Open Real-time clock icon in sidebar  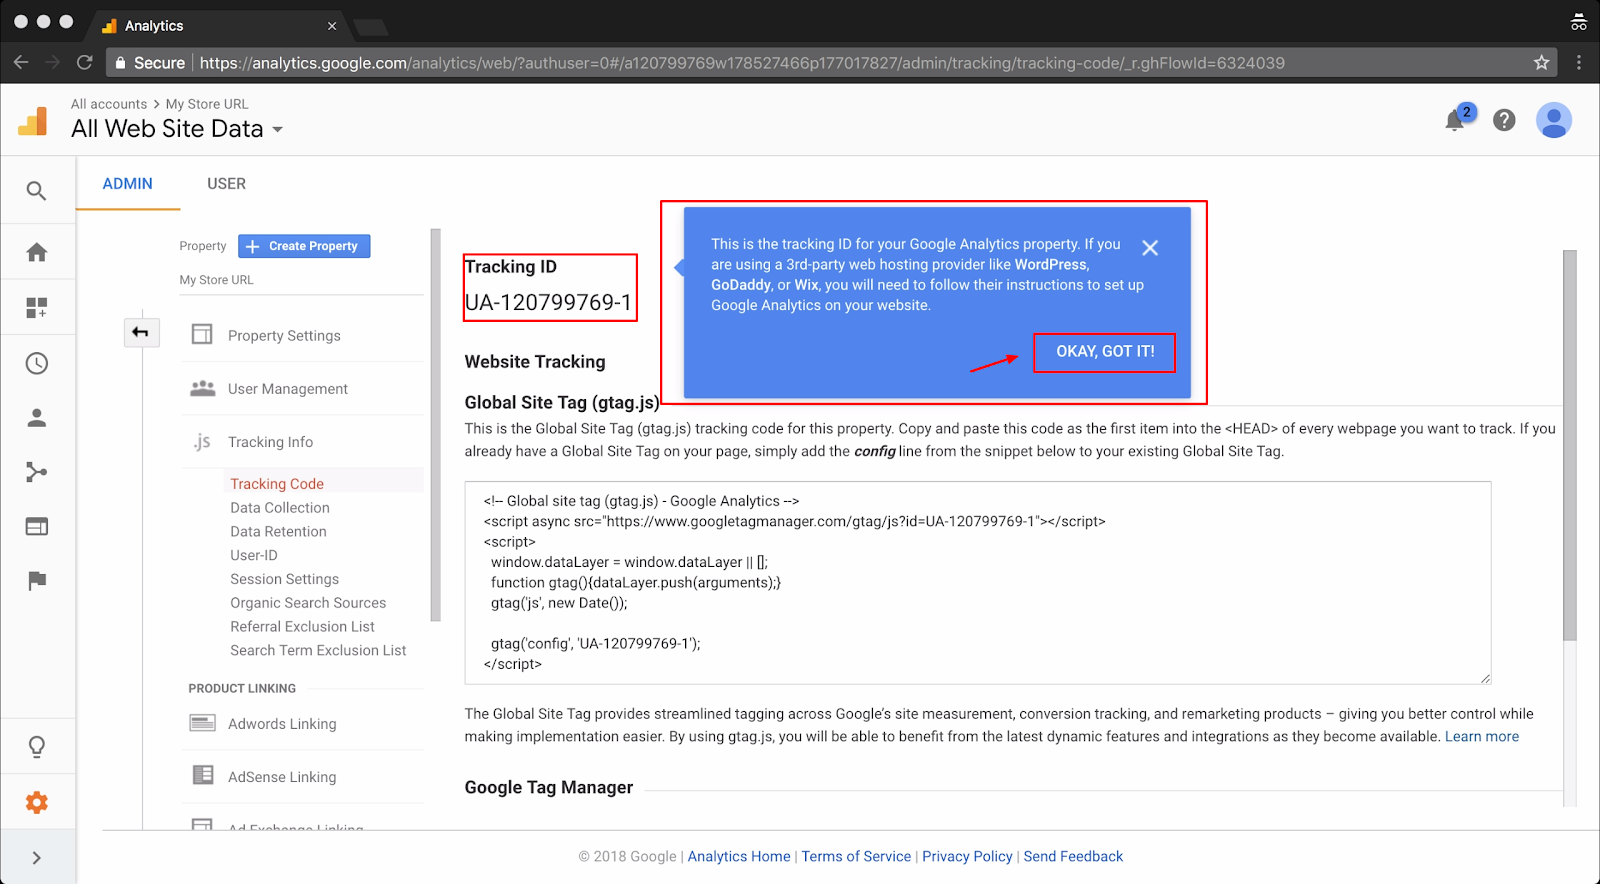coord(37,363)
